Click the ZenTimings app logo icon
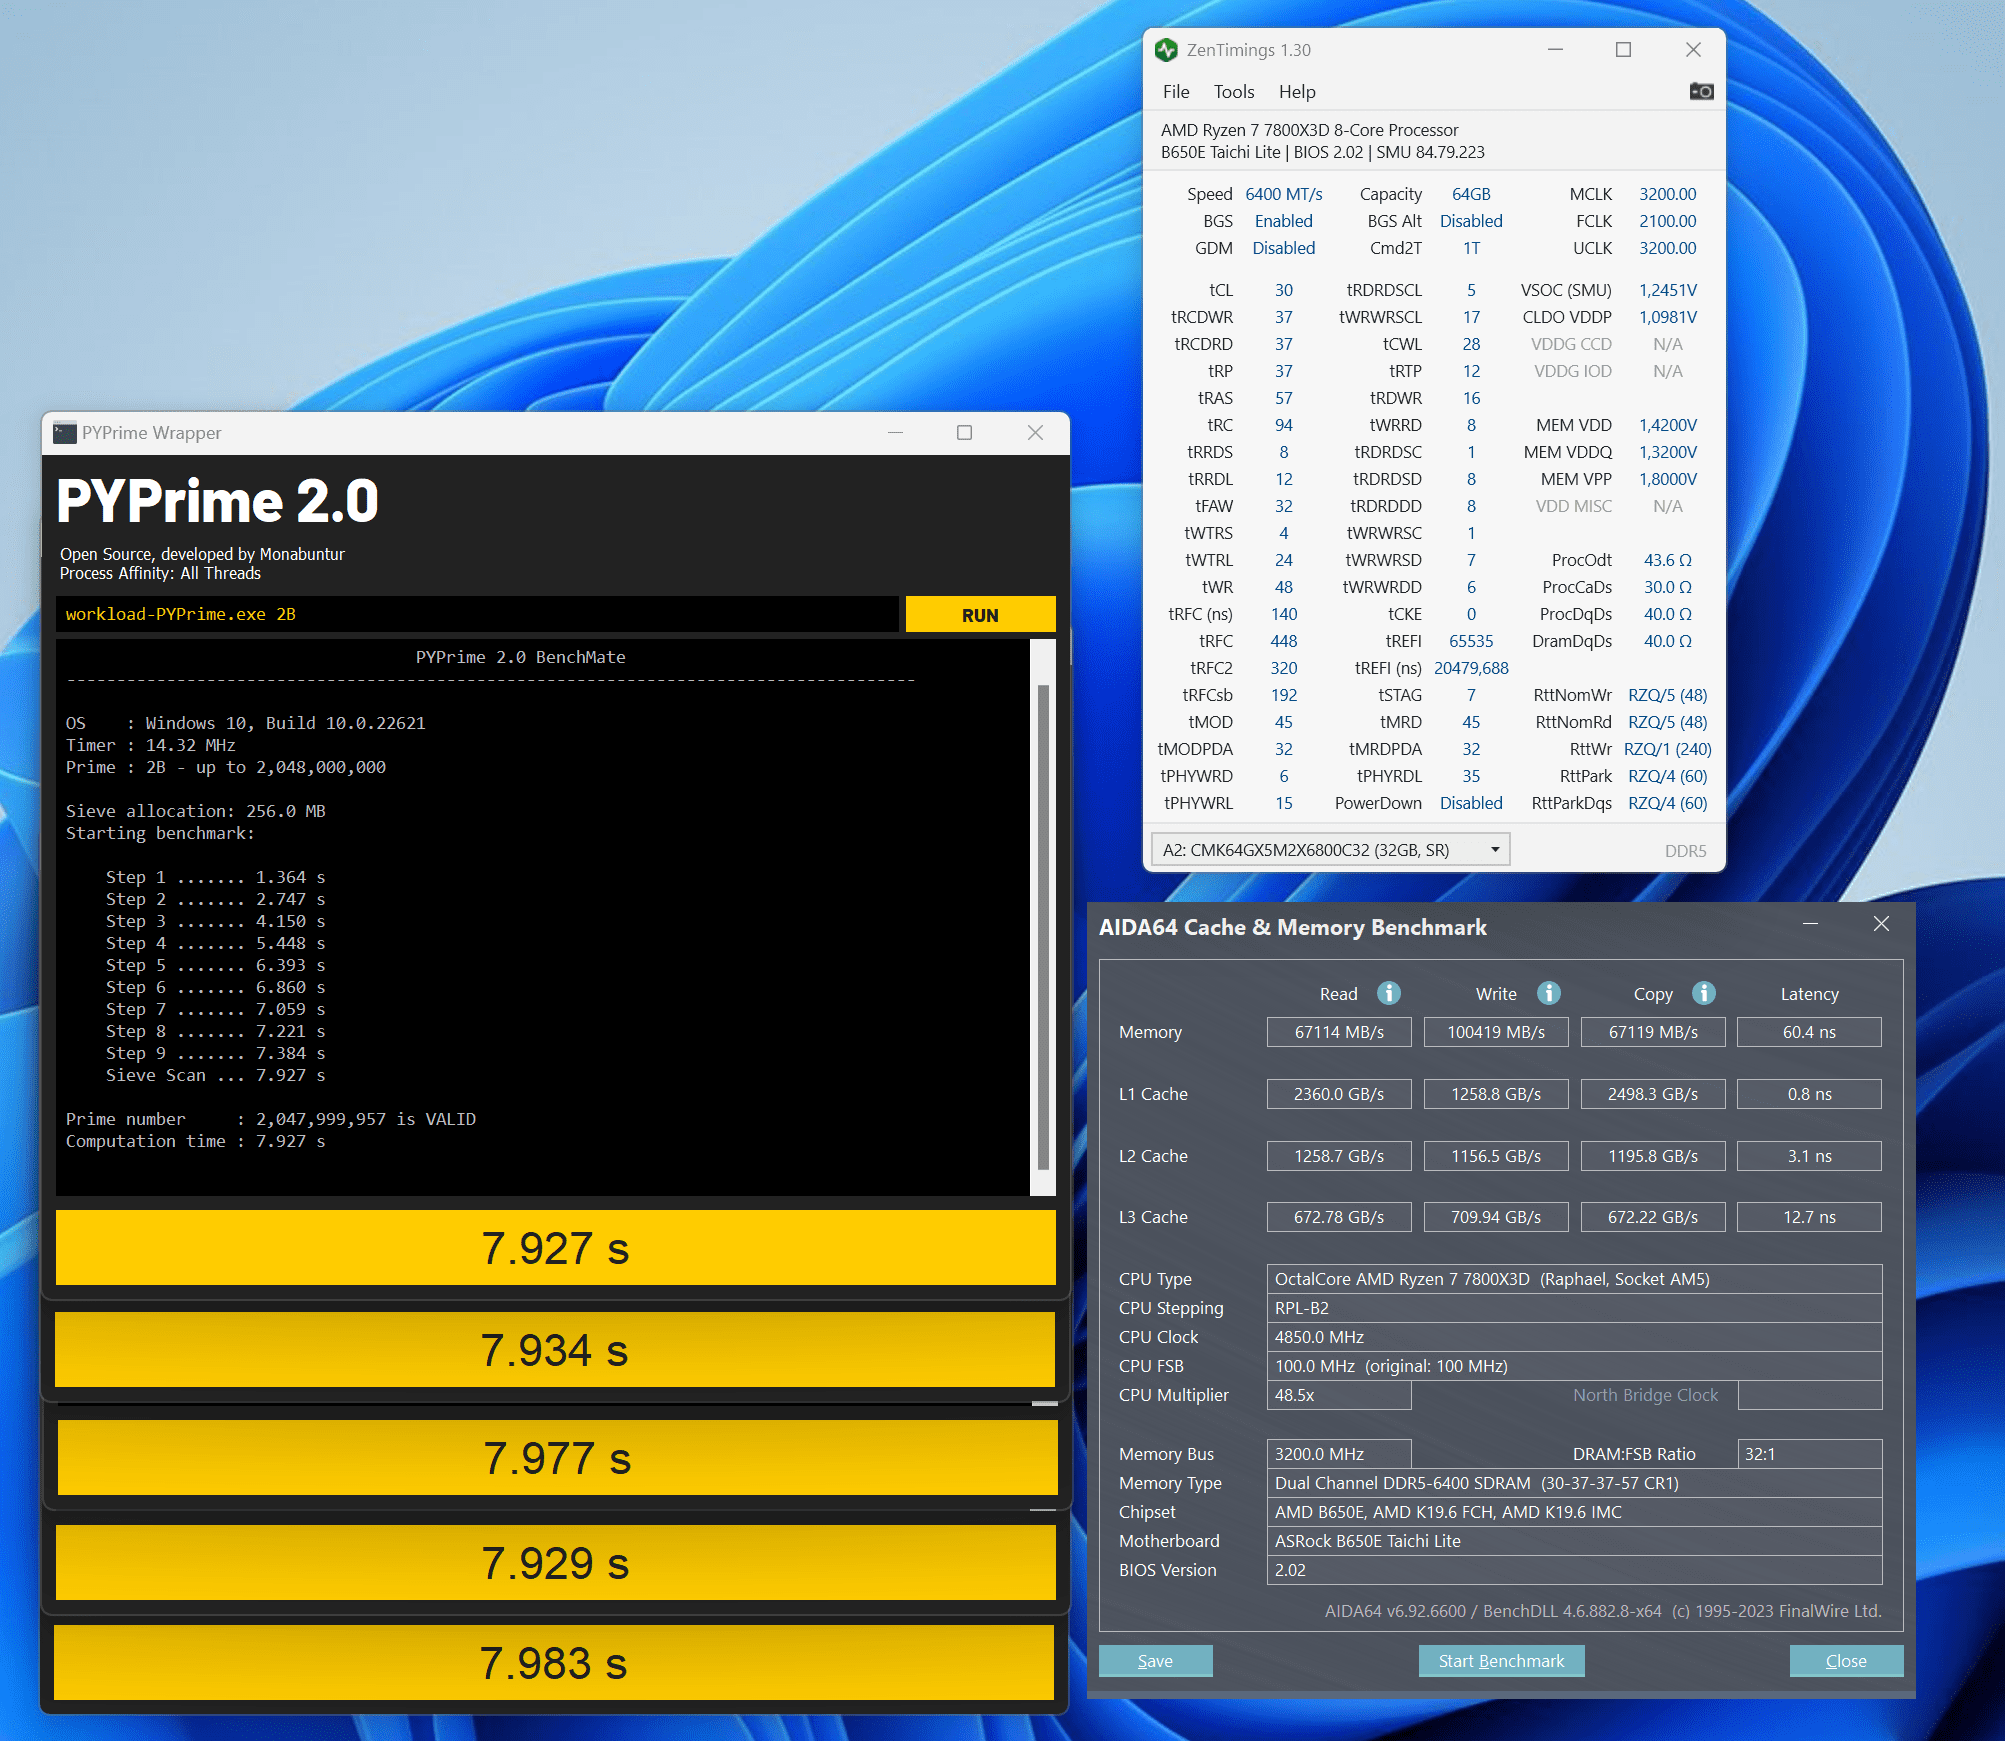Viewport: 2005px width, 1741px height. (x=1166, y=50)
